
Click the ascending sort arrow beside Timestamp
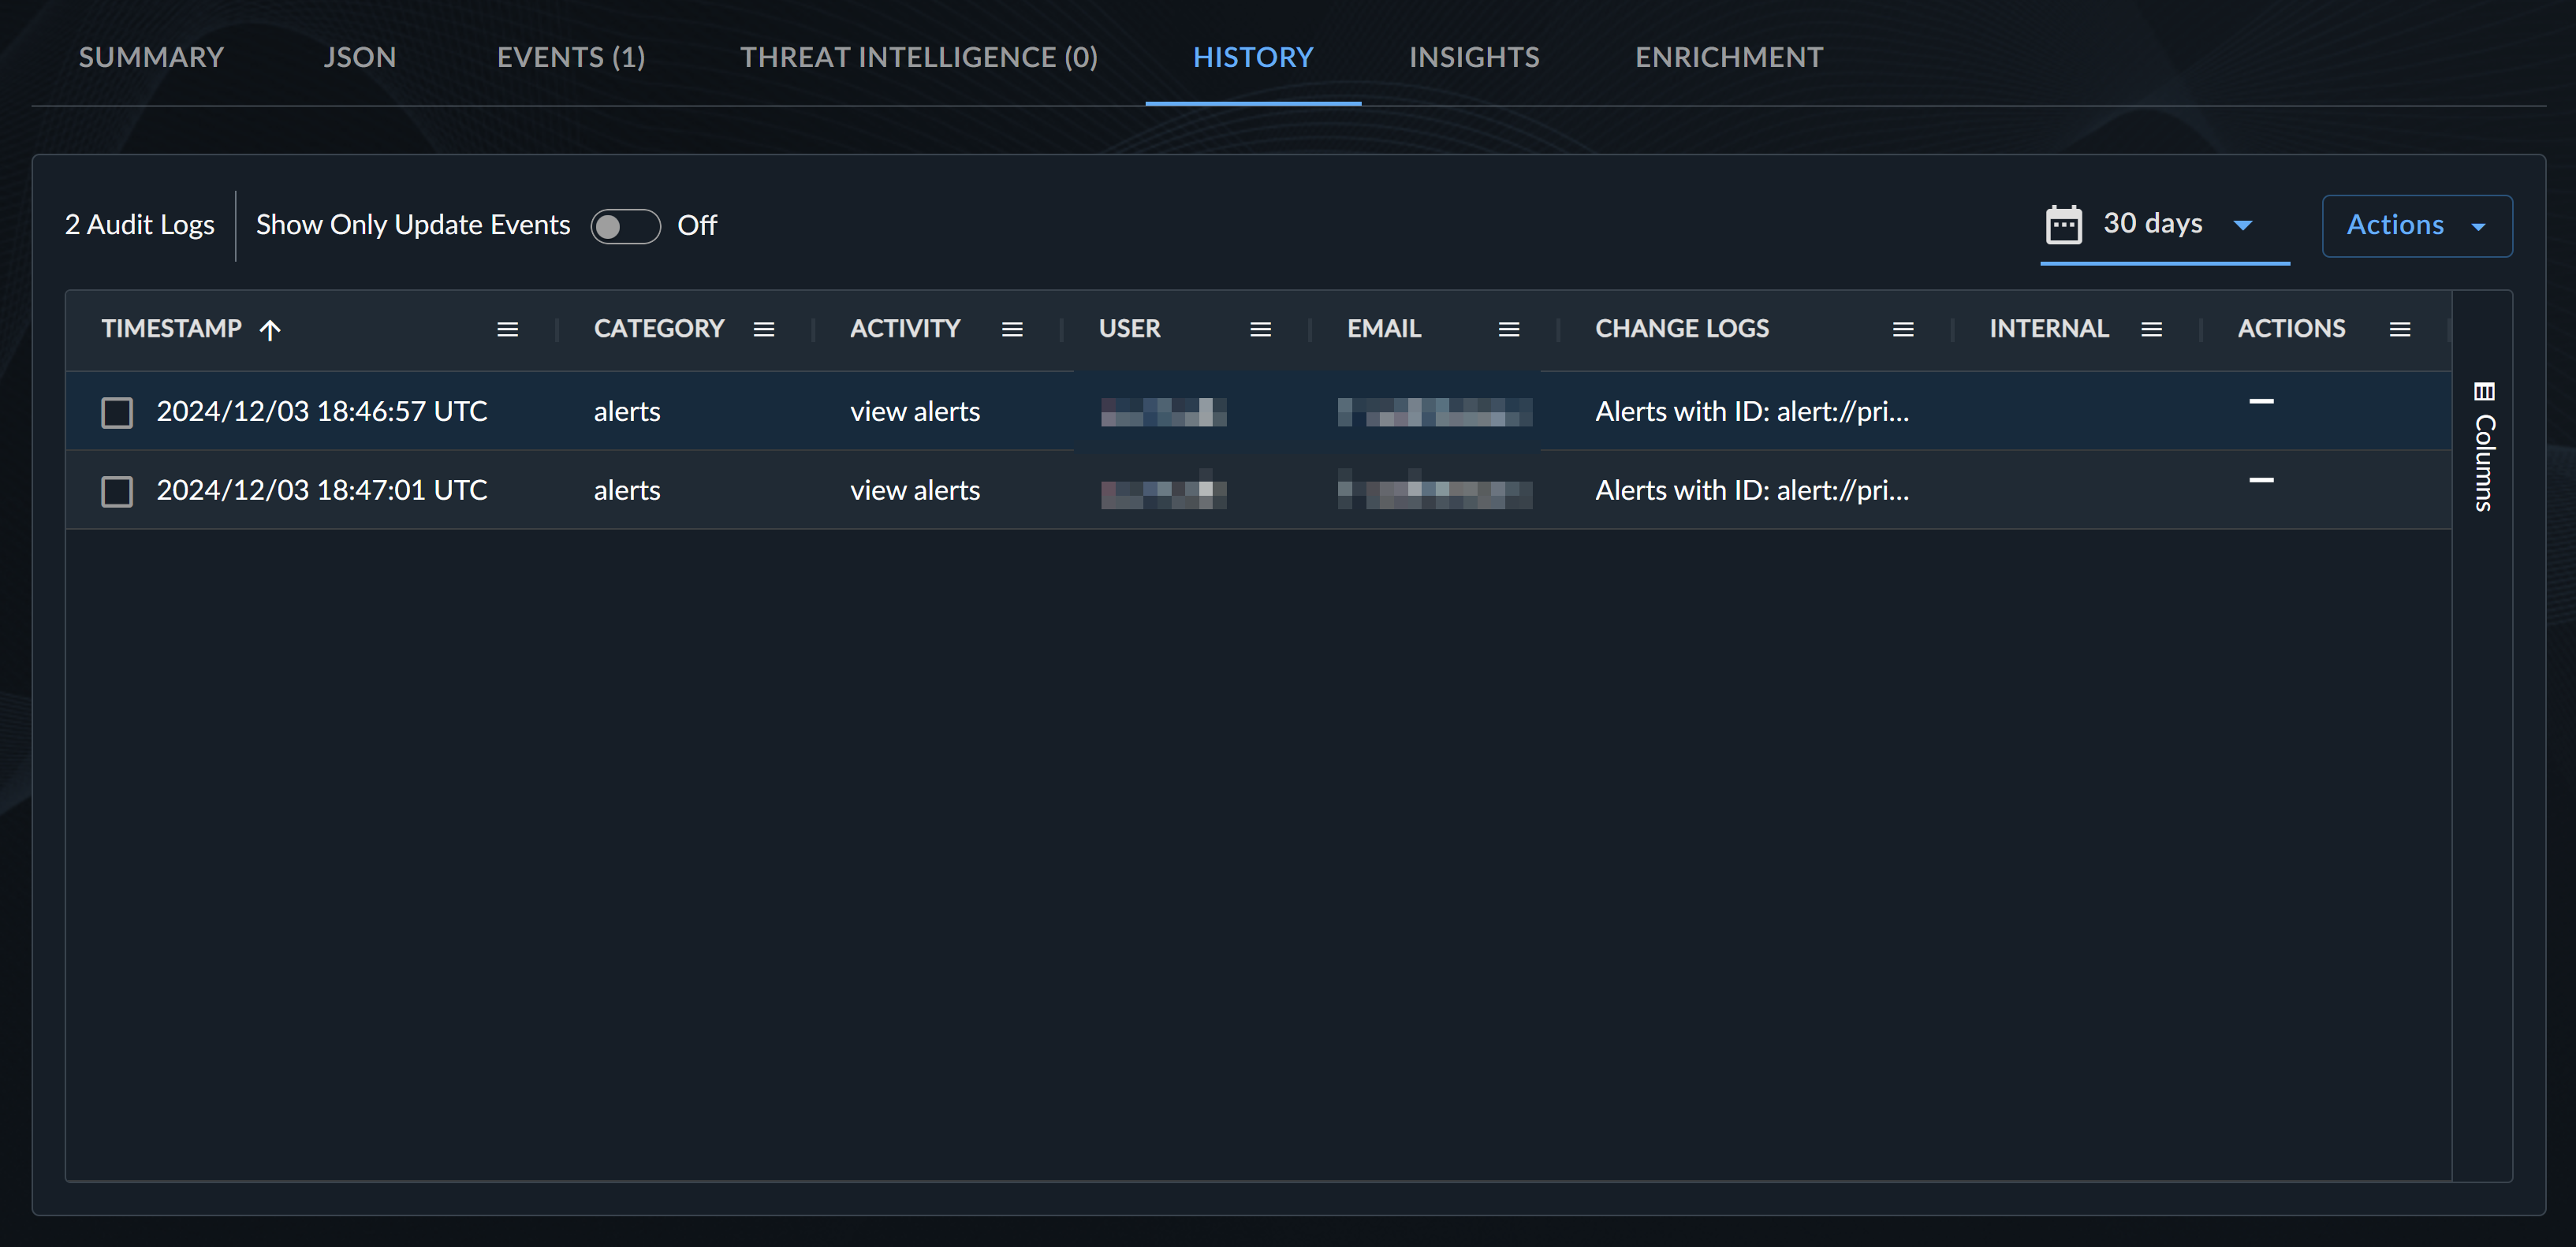(270, 329)
